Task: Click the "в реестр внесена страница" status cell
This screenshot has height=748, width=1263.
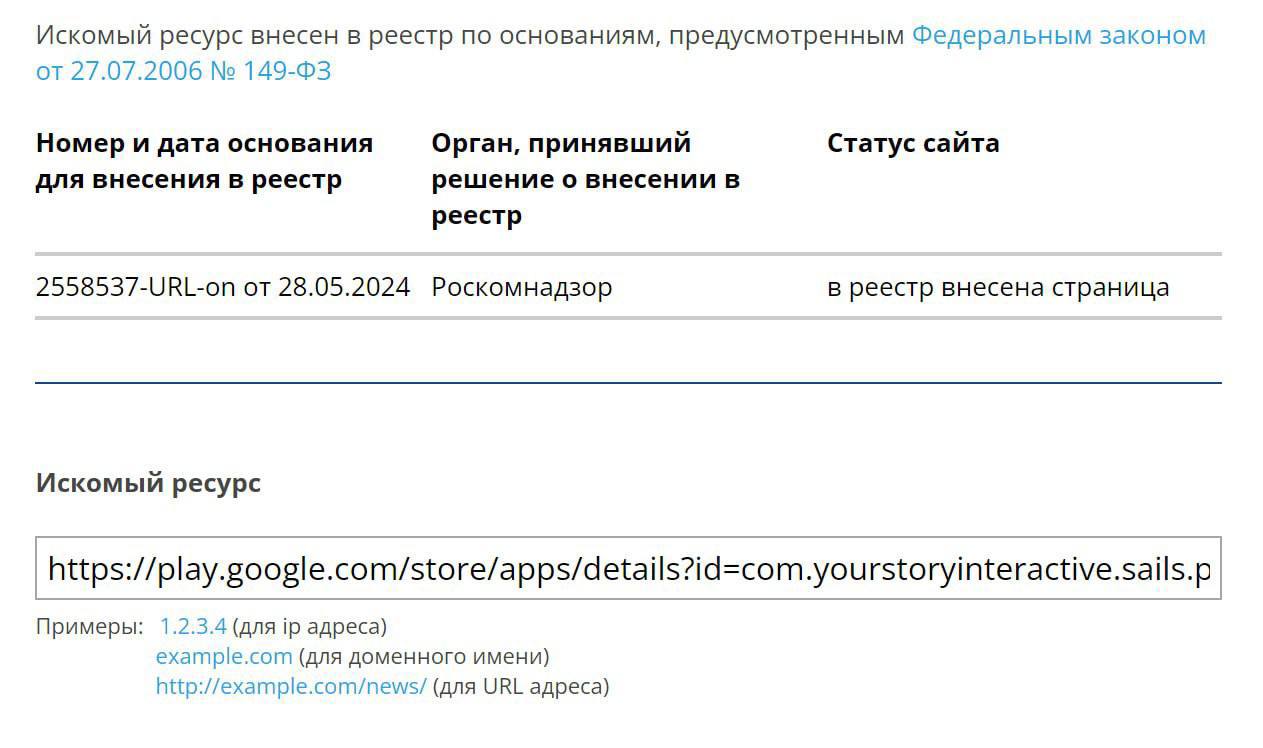Action: [x=997, y=288]
